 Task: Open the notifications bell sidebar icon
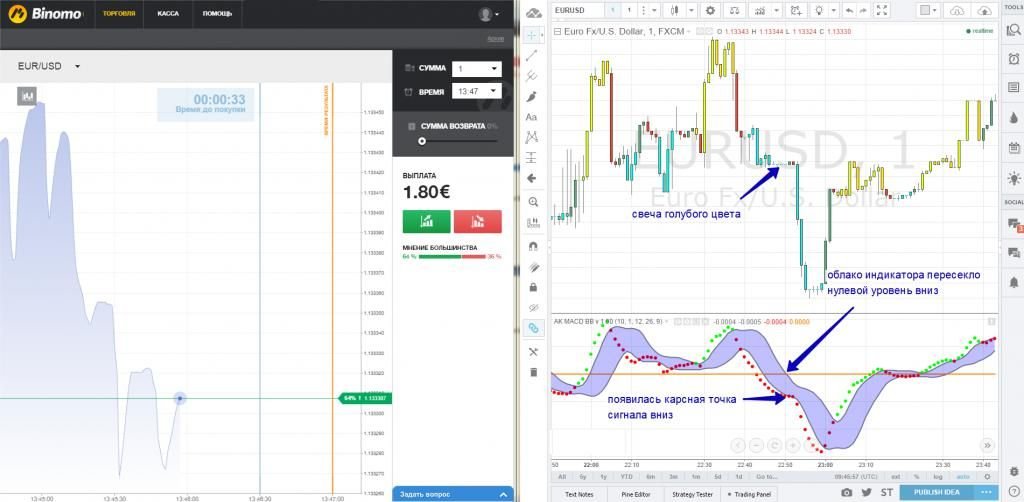pyautogui.click(x=1014, y=282)
